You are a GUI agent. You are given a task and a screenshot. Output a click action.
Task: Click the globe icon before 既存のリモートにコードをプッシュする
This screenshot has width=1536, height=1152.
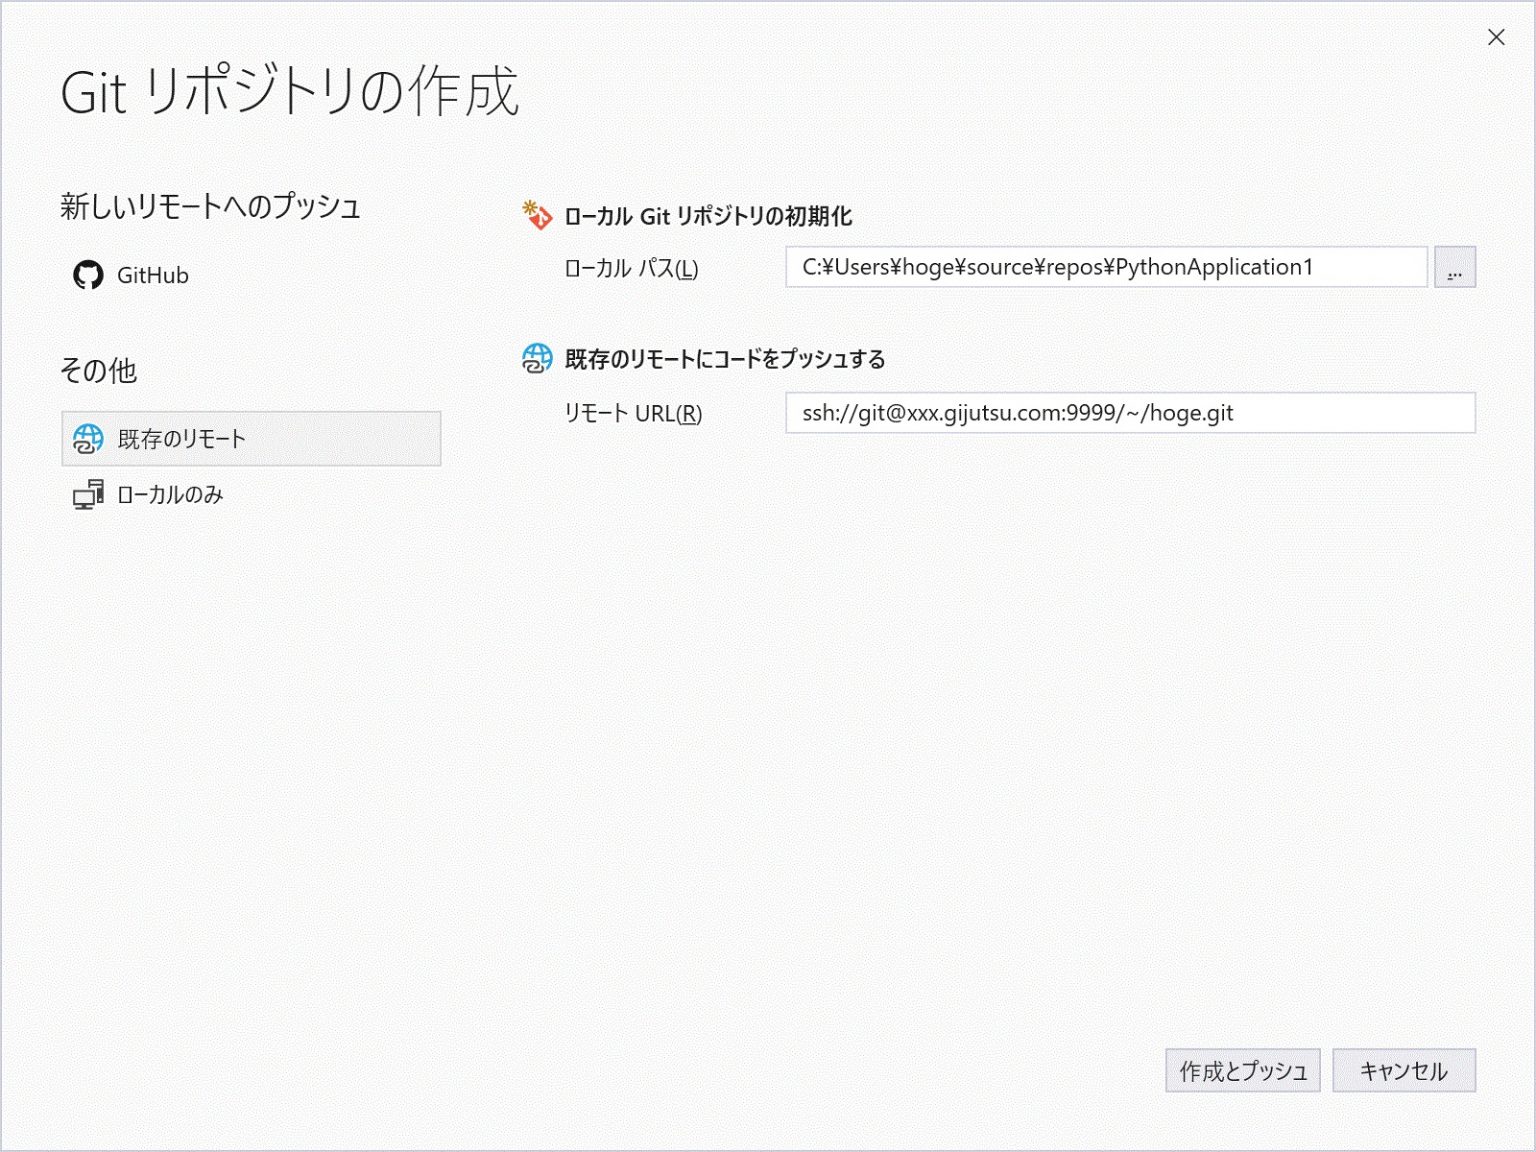[x=537, y=358]
